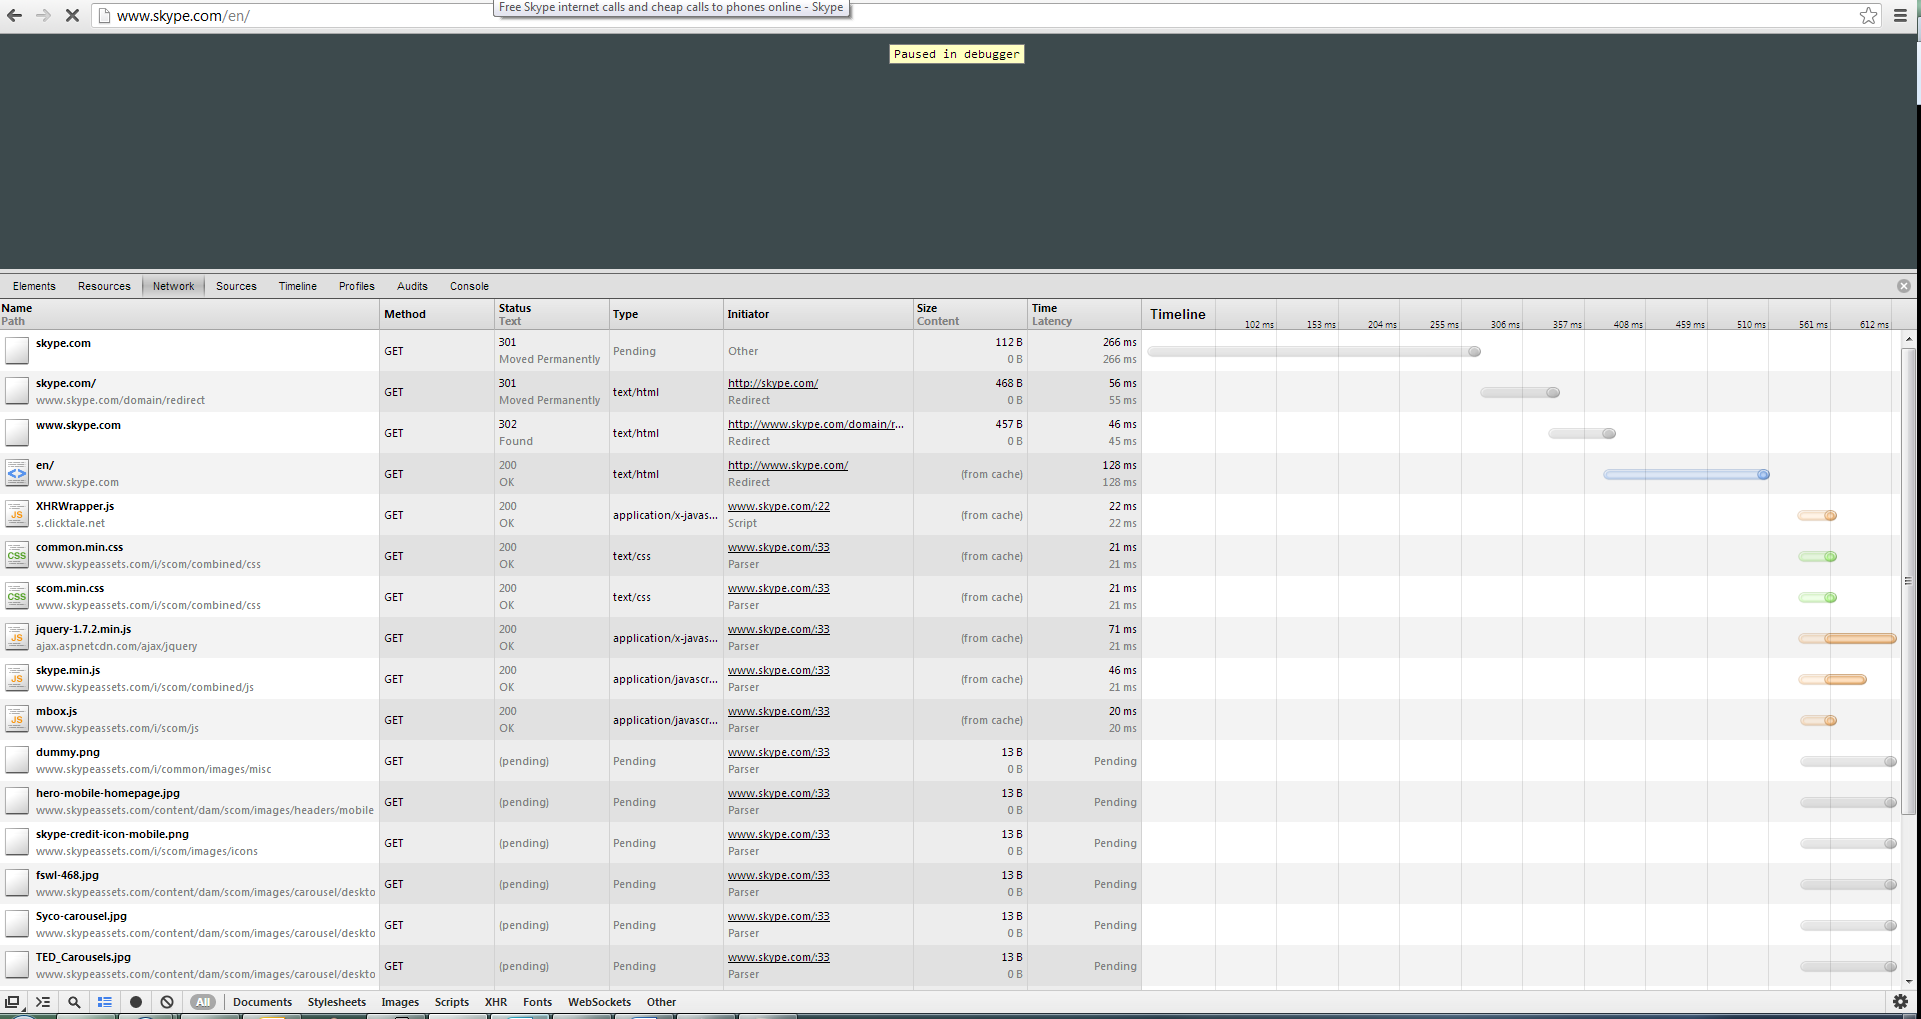This screenshot has width=1921, height=1019.
Task: Stop loading the Skype page
Action: pyautogui.click(x=72, y=16)
